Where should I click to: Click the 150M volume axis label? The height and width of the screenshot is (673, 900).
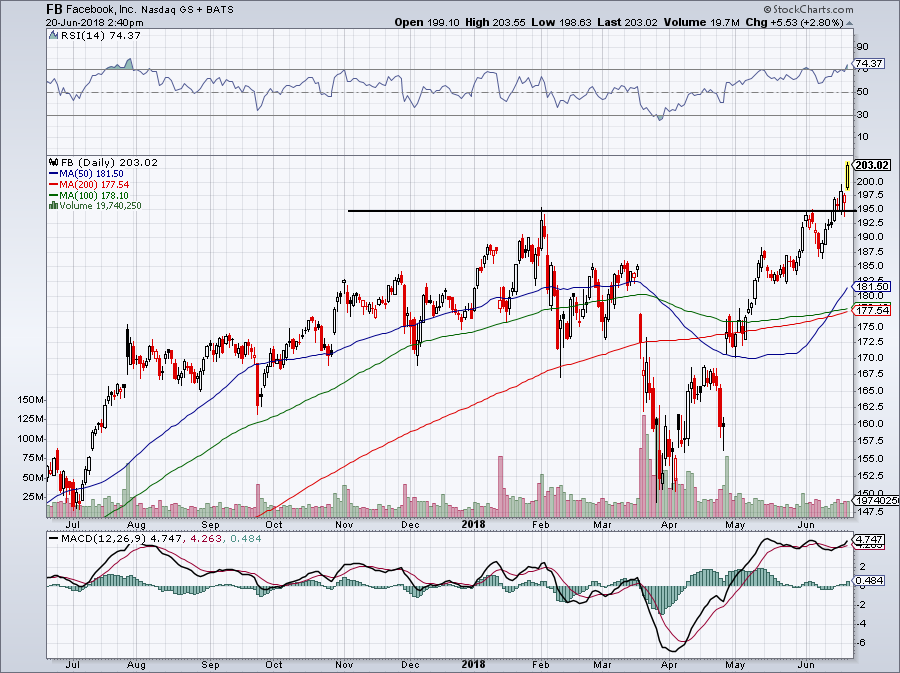pos(31,400)
